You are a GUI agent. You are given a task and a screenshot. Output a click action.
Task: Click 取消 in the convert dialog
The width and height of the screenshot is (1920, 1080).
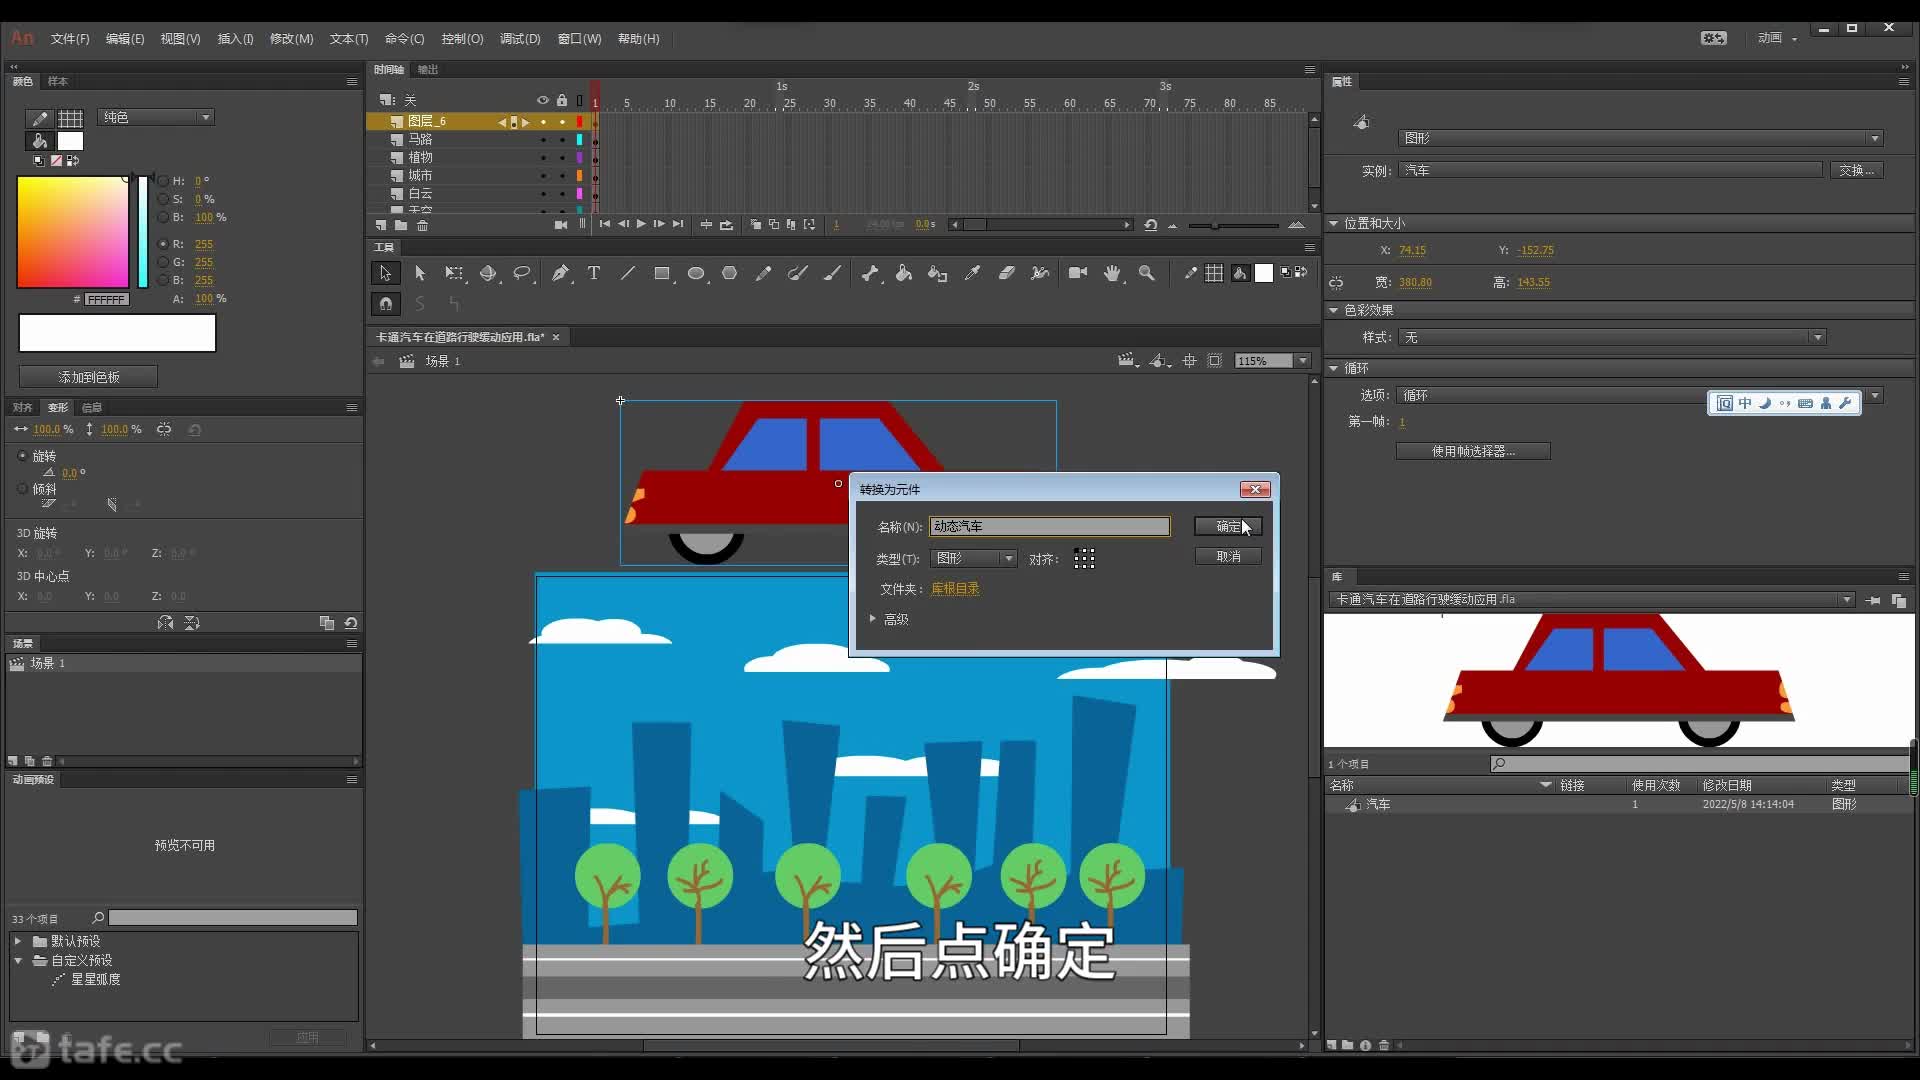click(1228, 557)
